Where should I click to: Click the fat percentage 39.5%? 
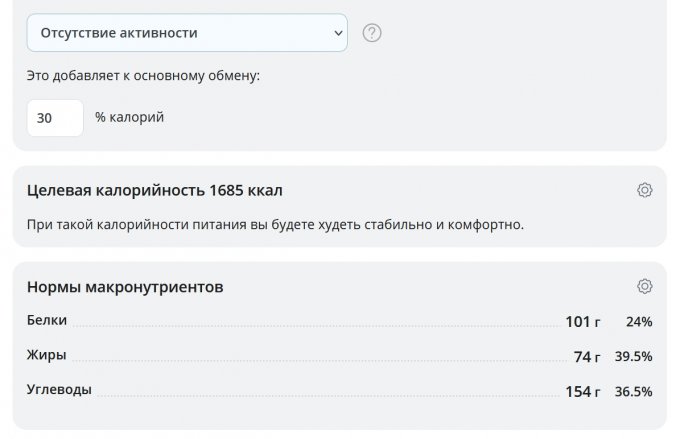click(634, 357)
